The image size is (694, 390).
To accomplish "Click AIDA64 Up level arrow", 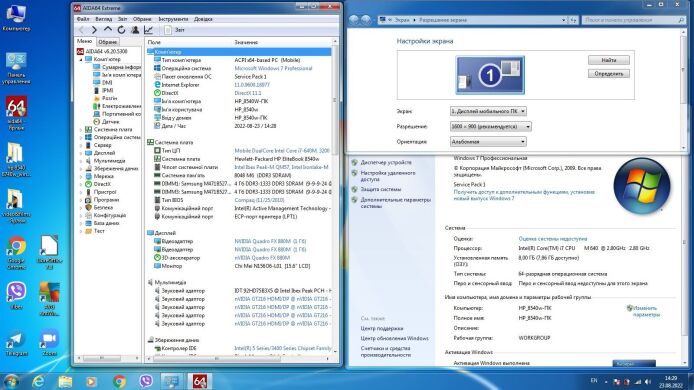I will [x=108, y=30].
